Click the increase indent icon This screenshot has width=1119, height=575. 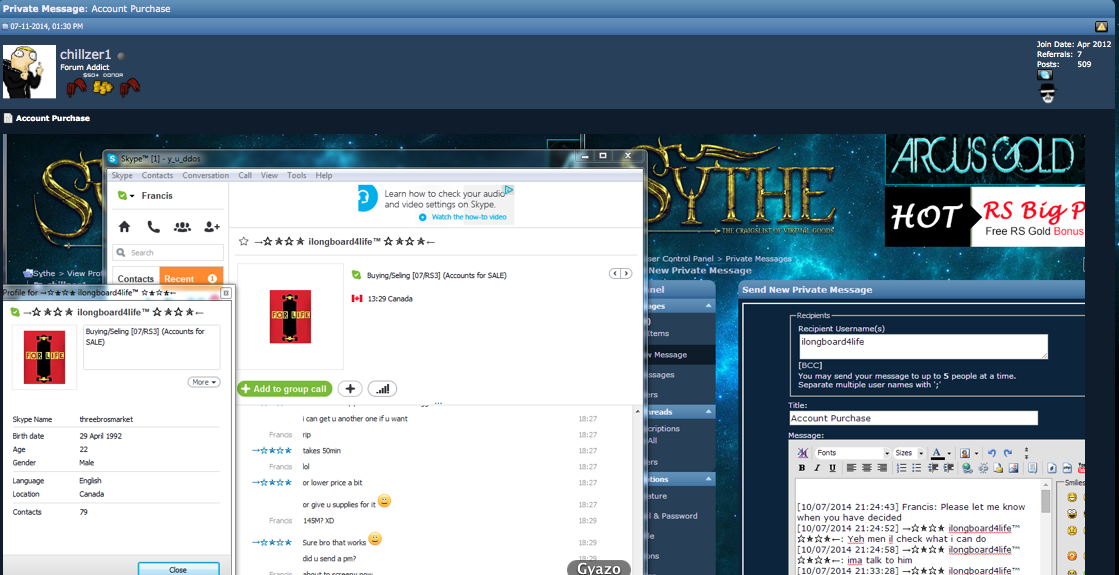948,468
